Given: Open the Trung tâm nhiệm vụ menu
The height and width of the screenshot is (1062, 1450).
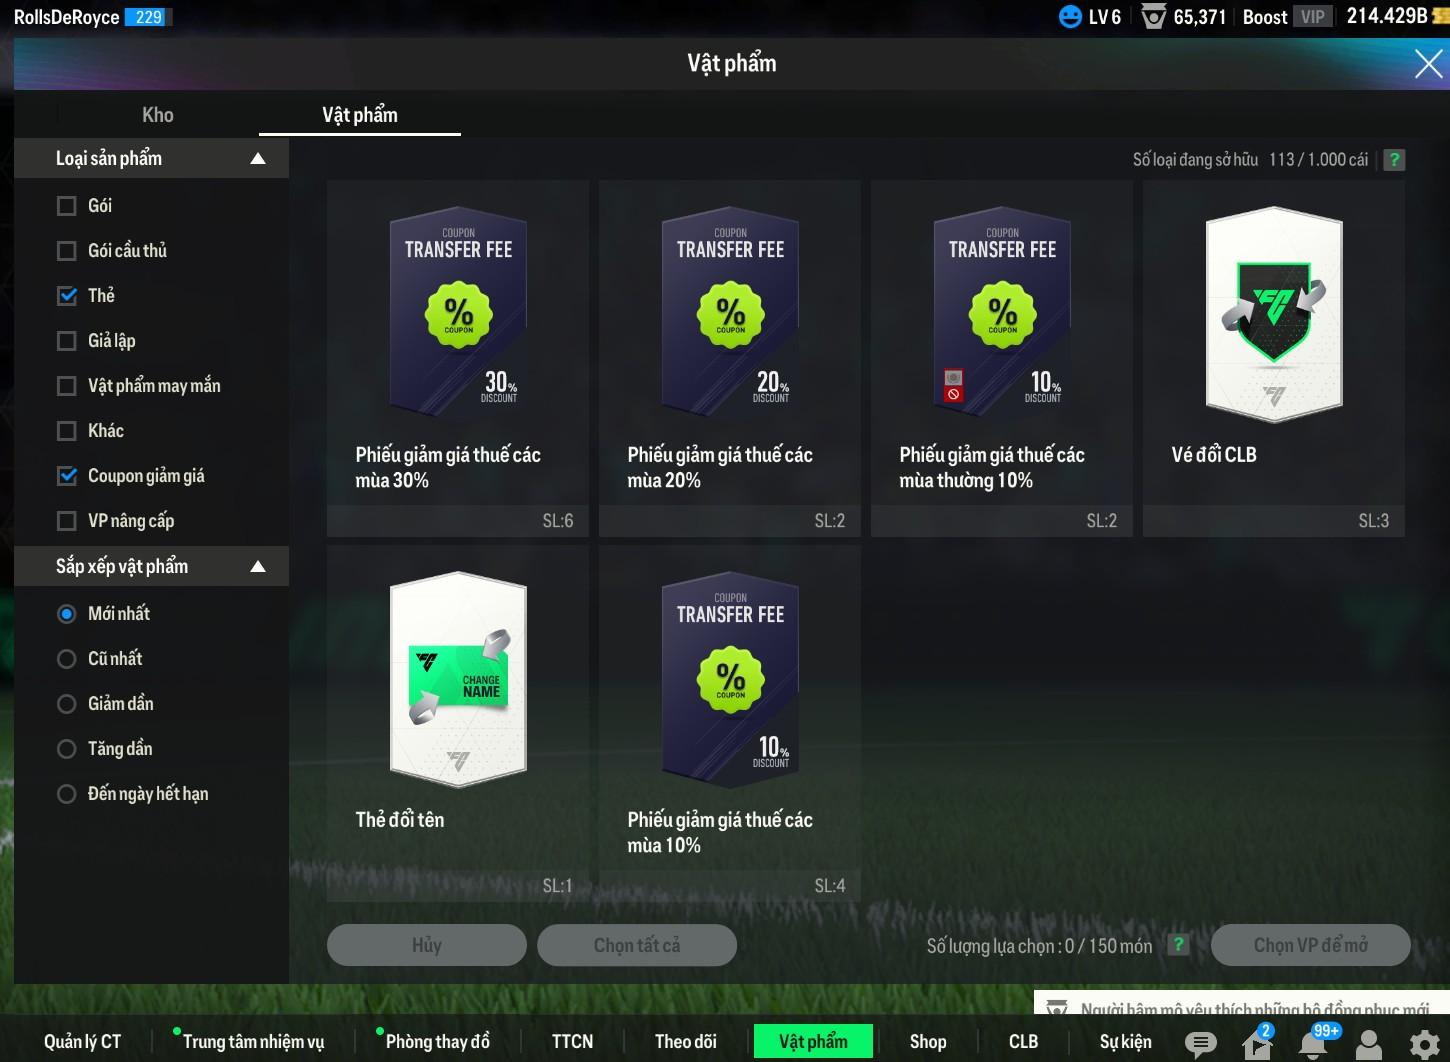Looking at the screenshot, I should (253, 1042).
